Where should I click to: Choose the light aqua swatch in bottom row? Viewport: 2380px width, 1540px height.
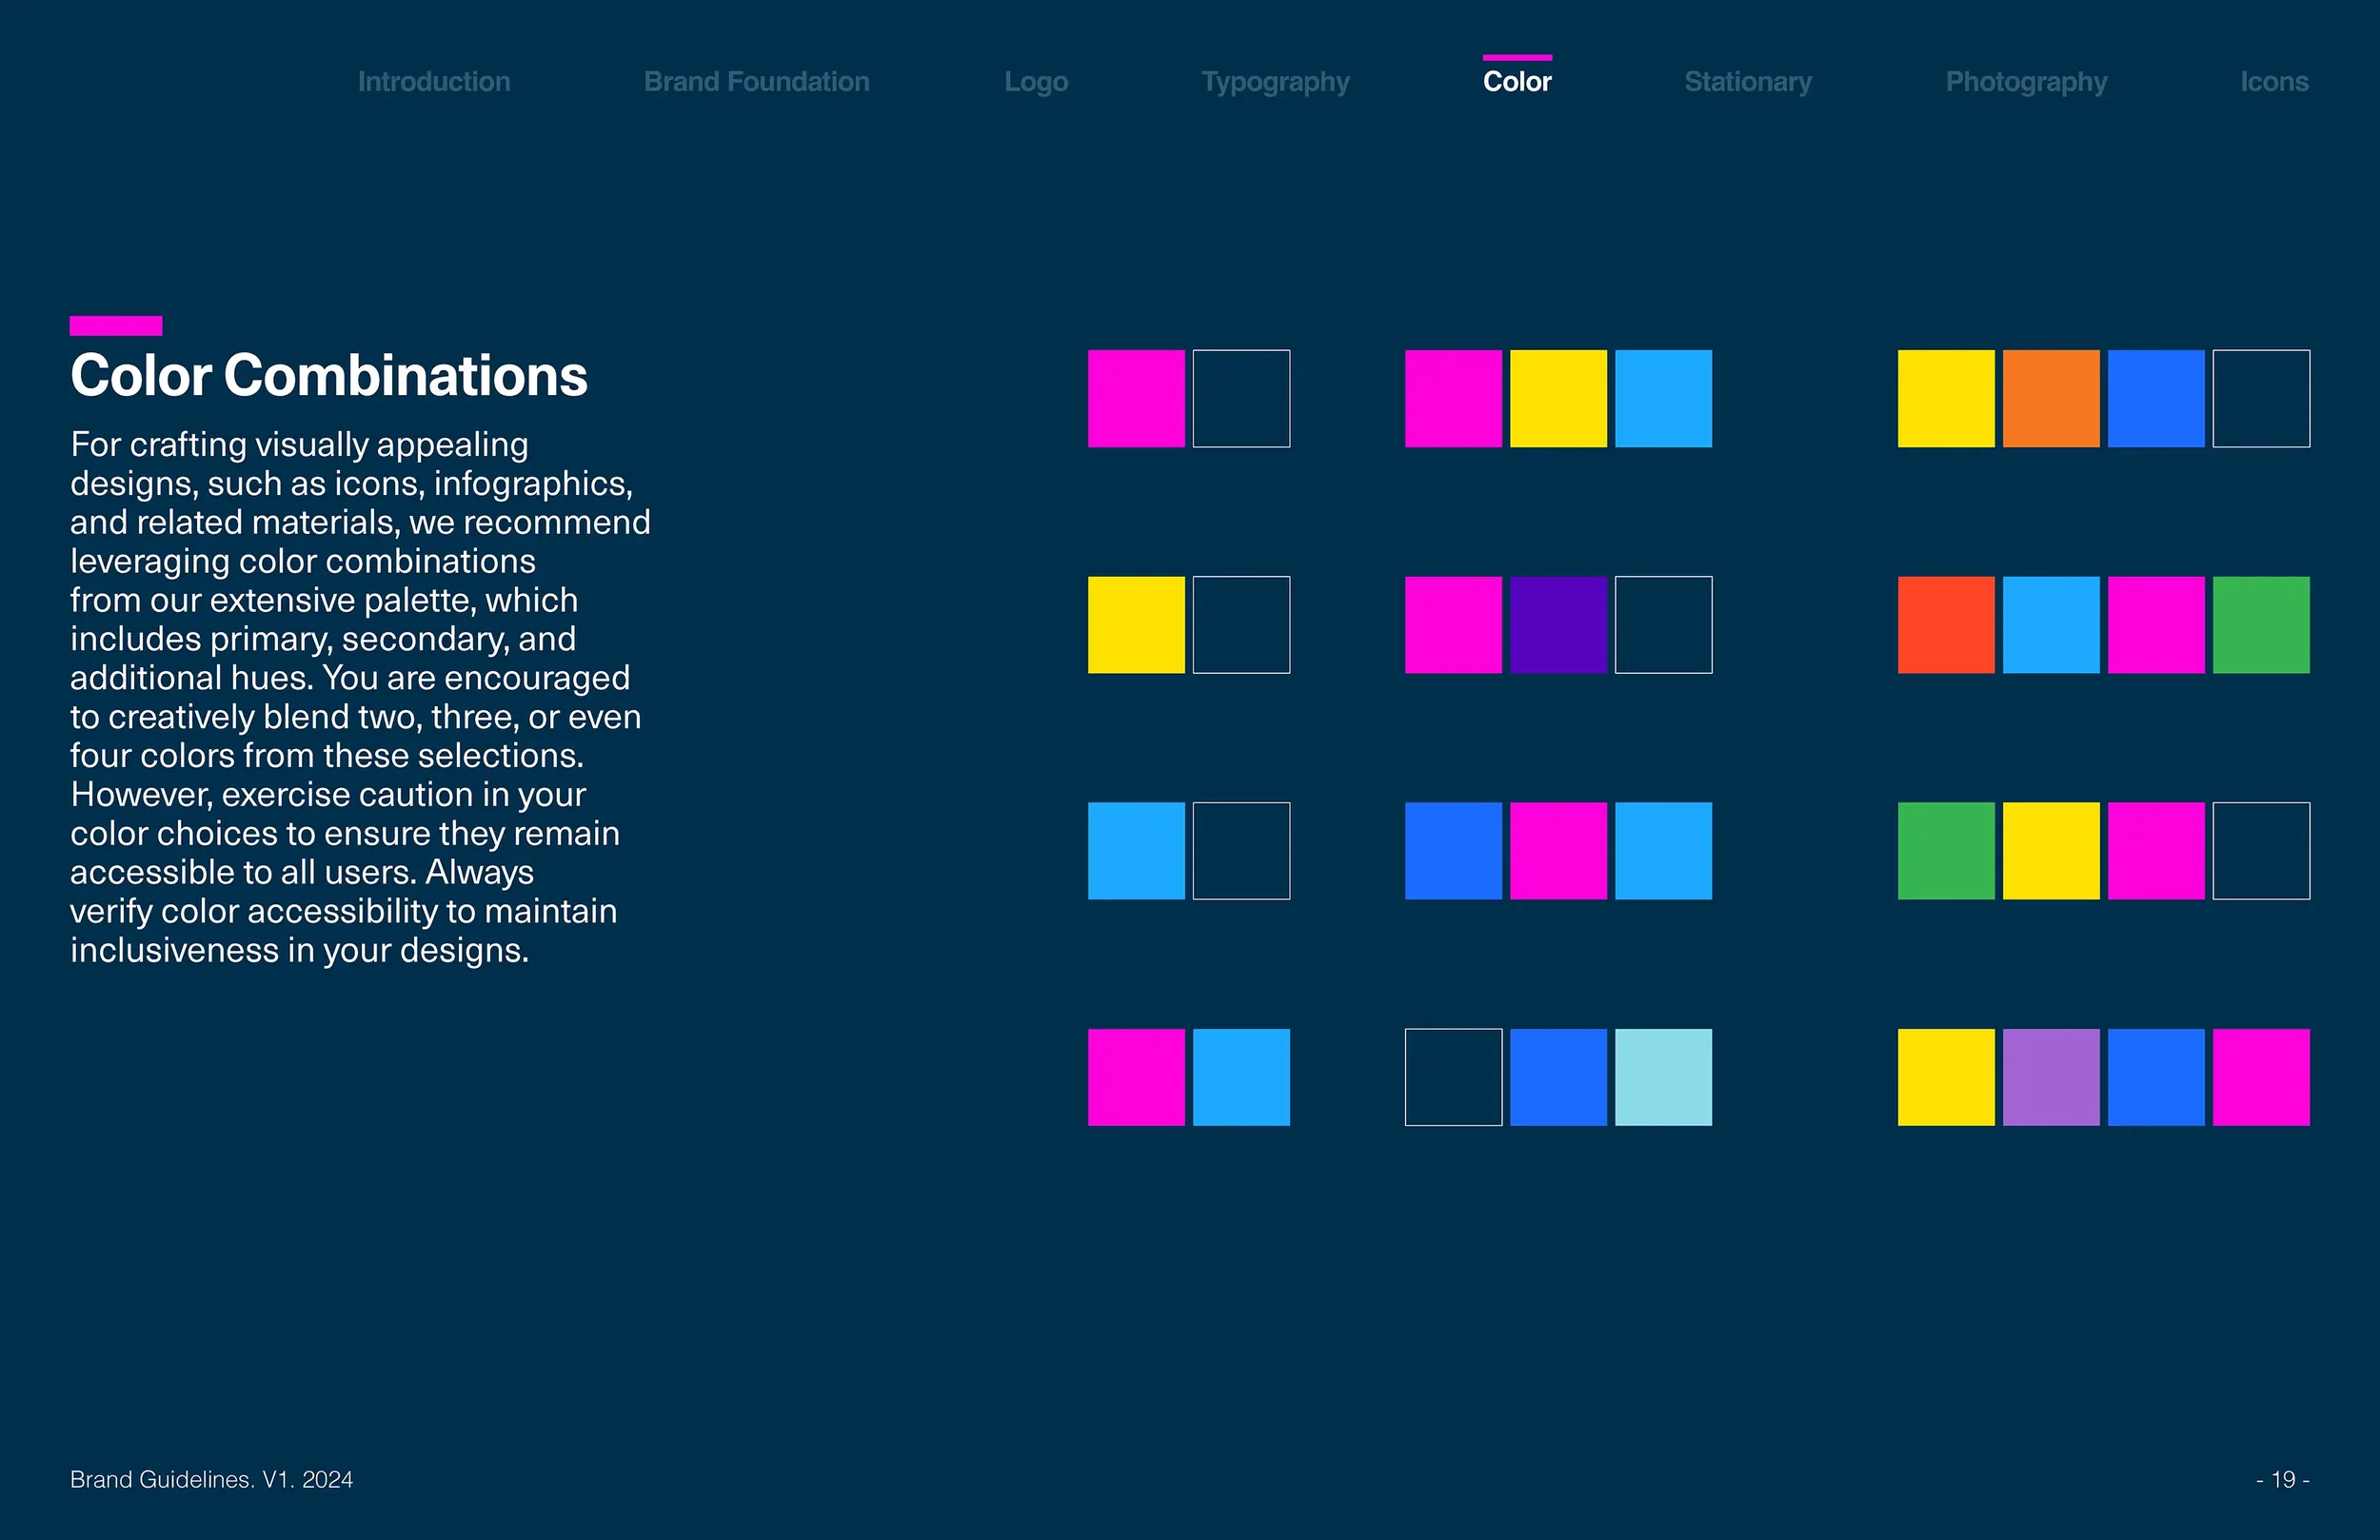(x=1663, y=1077)
